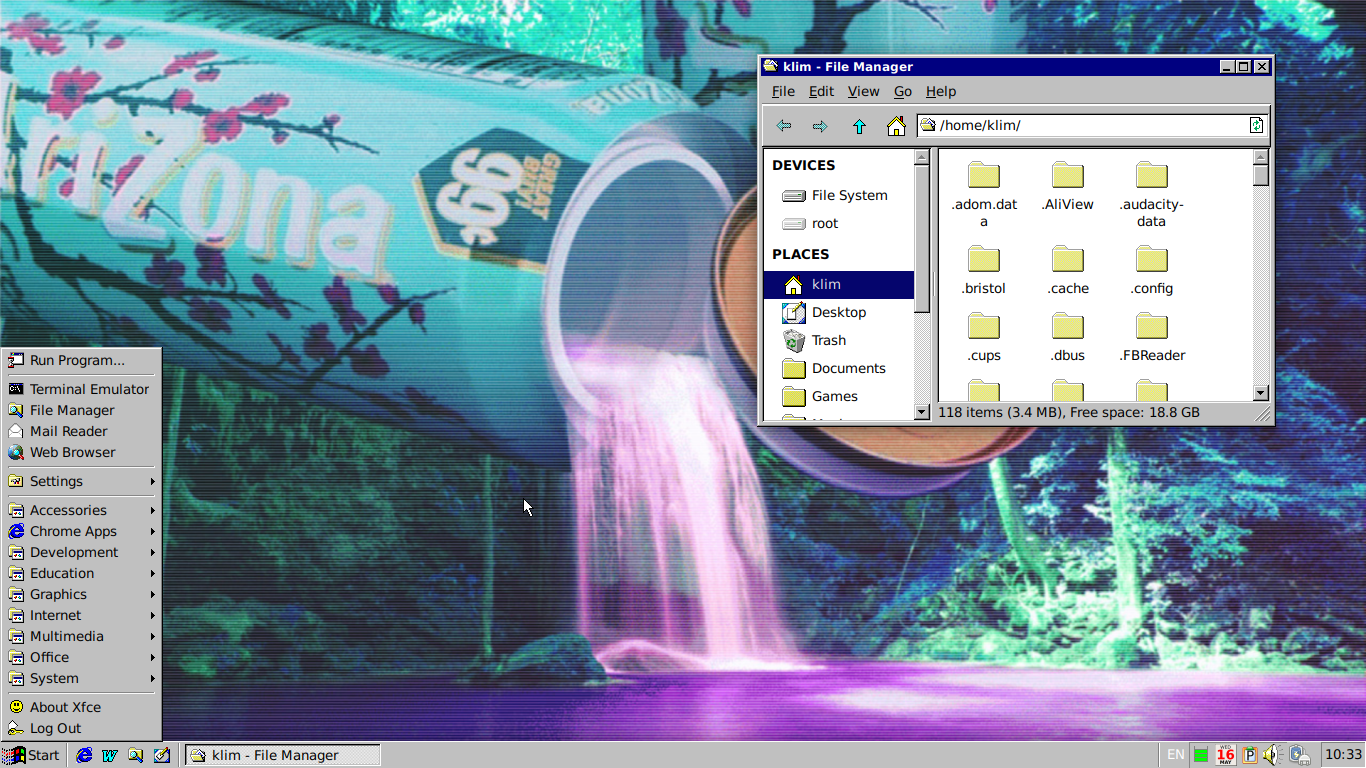
Task: Launch the 'W' word processor taskbar icon
Action: pyautogui.click(x=110, y=755)
